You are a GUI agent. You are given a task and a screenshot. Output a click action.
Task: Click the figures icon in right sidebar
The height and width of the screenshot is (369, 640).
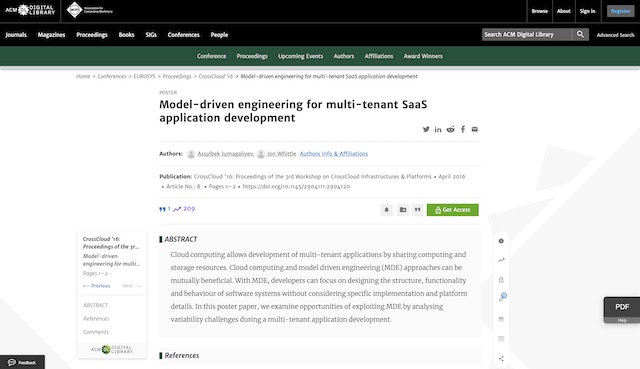501,319
